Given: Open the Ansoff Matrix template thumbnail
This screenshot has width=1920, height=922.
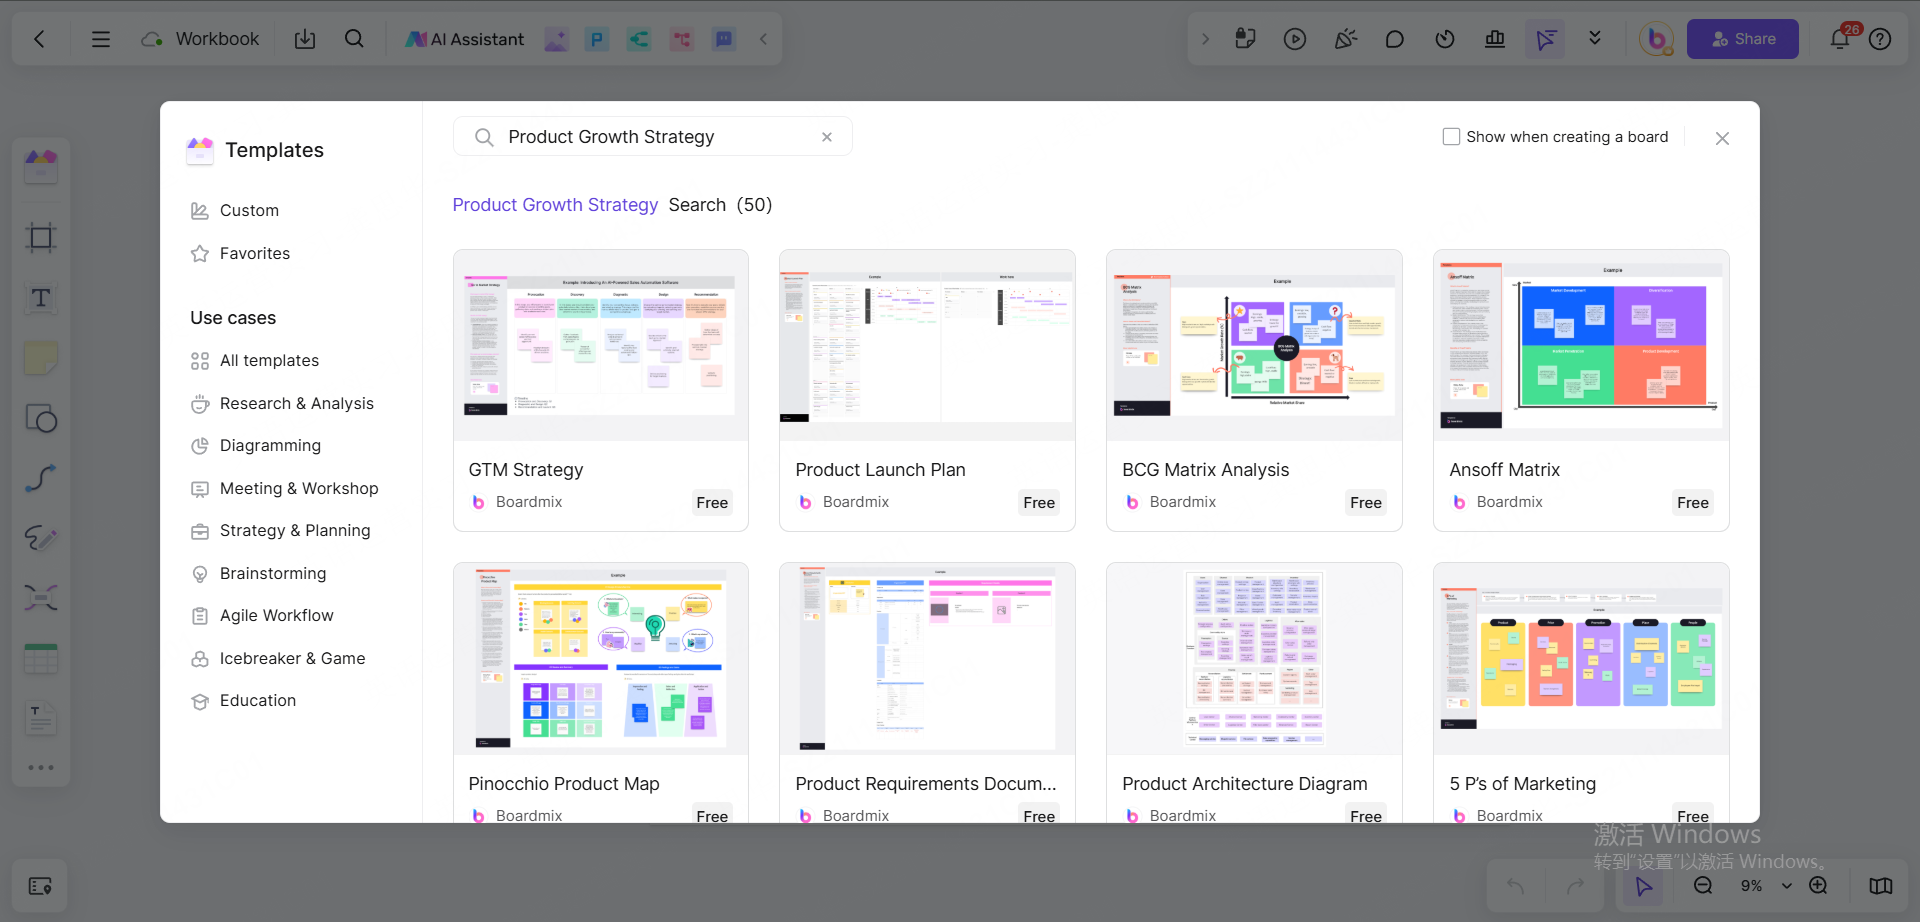Looking at the screenshot, I should point(1580,345).
